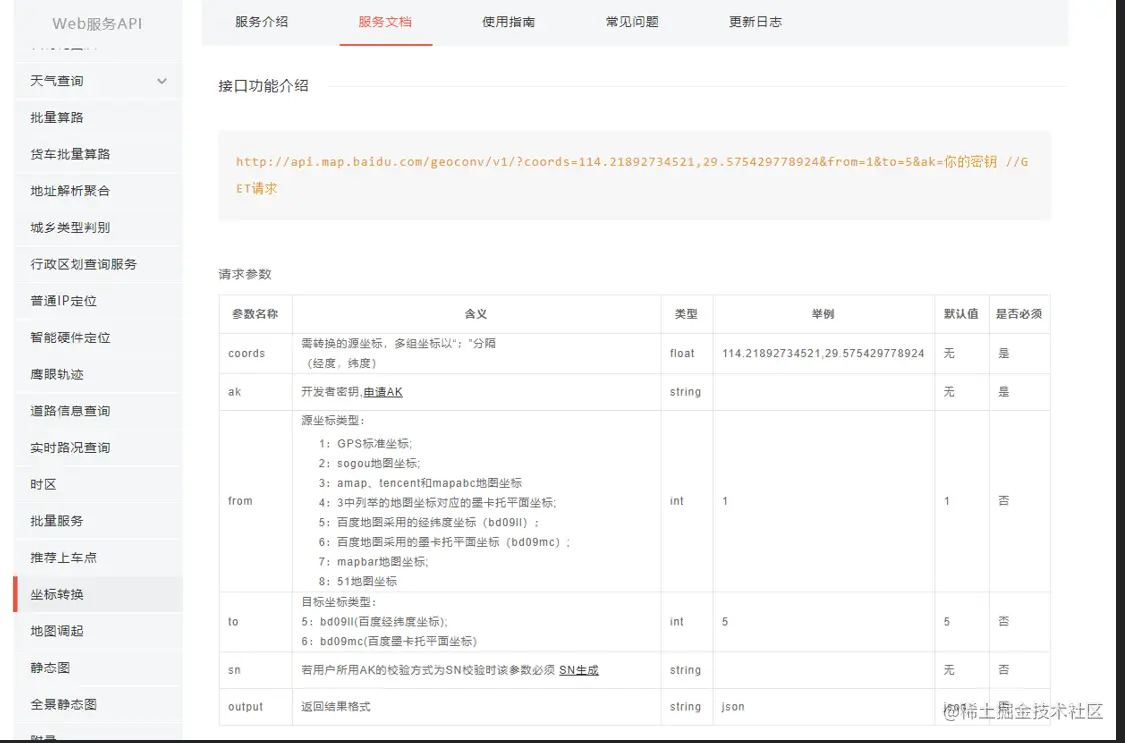Click '5：百度地图采用的经纬度坐标（bd09ll）' line
The image size is (1125, 743).
pos(429,522)
